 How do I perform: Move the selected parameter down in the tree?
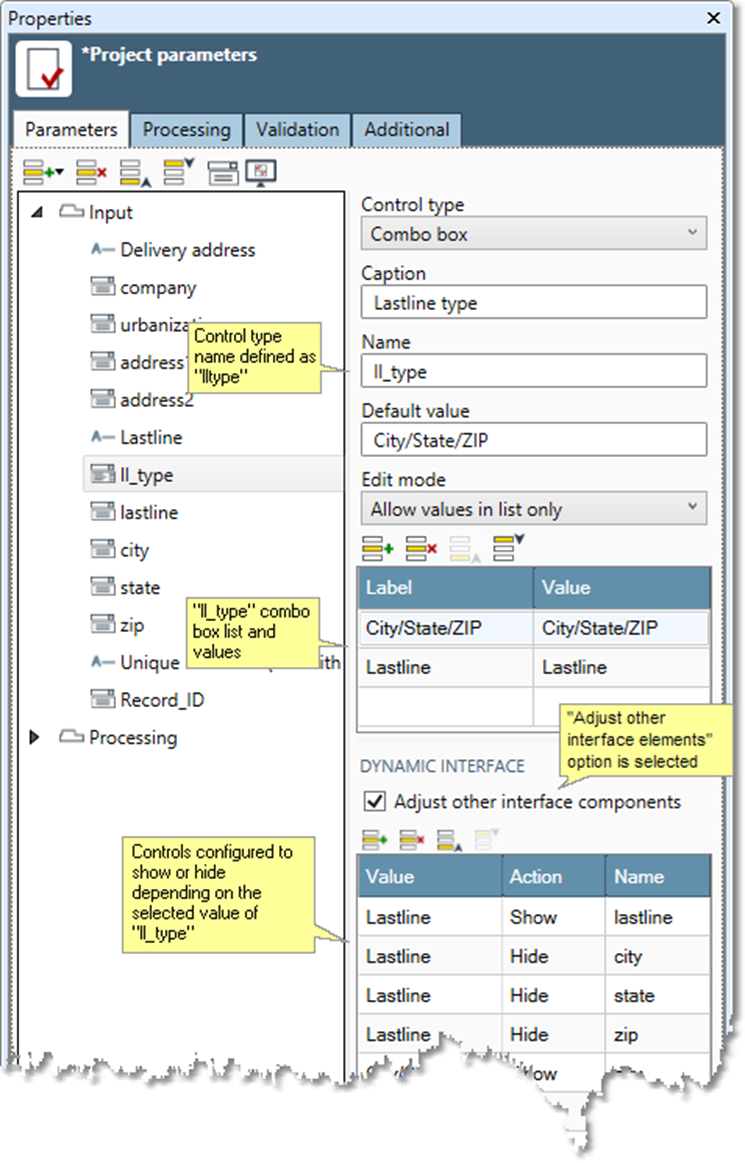[178, 173]
